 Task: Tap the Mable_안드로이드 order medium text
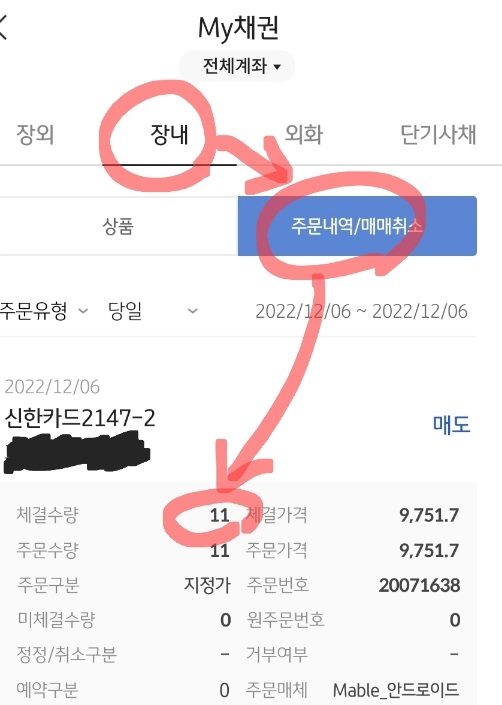pyautogui.click(x=396, y=690)
